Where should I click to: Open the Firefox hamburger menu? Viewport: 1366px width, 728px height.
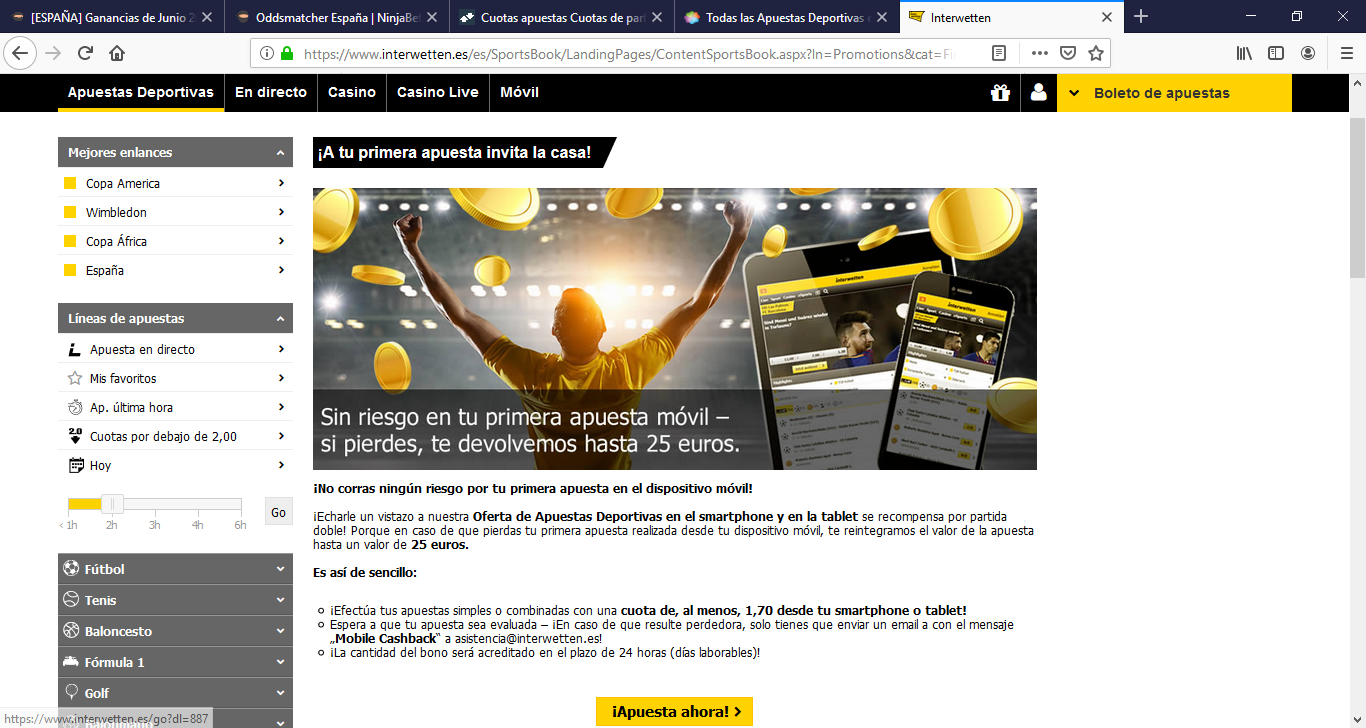(1346, 54)
